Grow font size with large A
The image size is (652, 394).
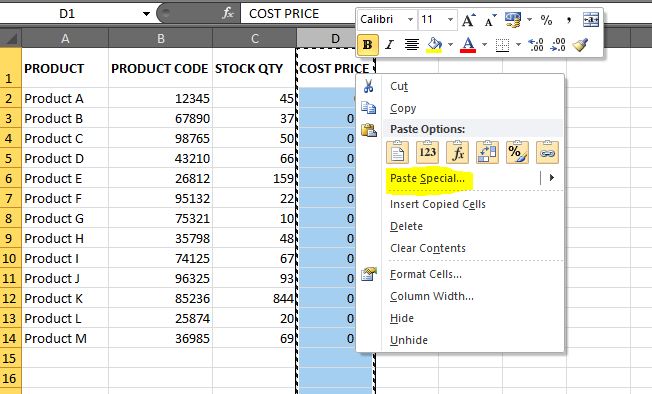(468, 20)
